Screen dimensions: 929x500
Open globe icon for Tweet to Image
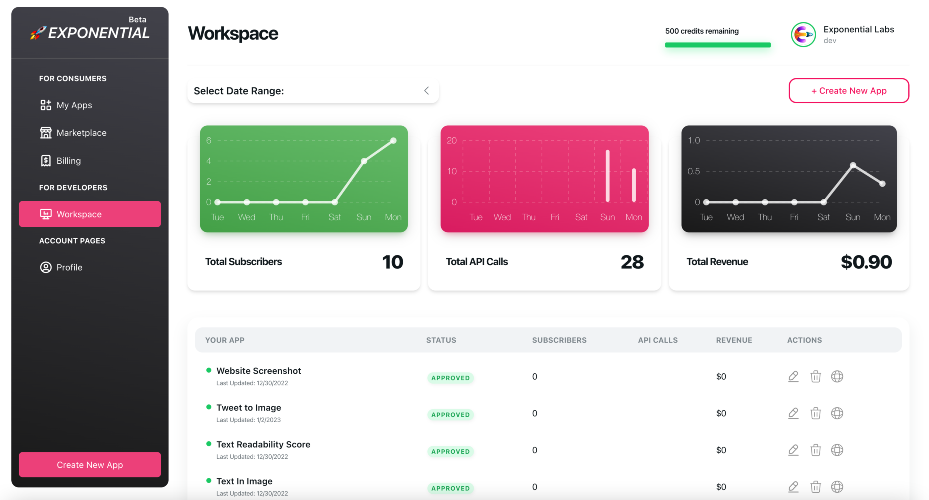(x=837, y=413)
